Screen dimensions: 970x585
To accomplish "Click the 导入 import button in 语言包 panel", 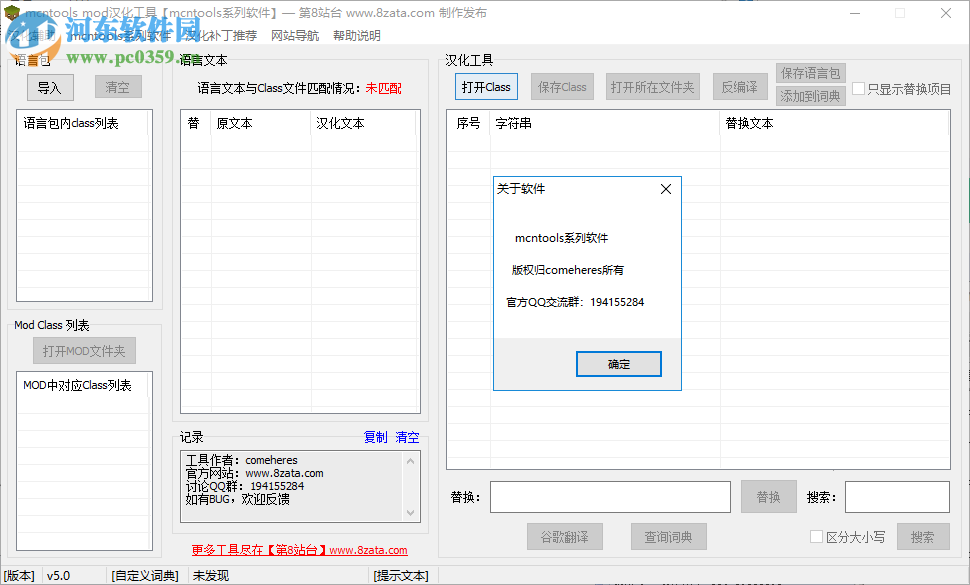I will [49, 87].
